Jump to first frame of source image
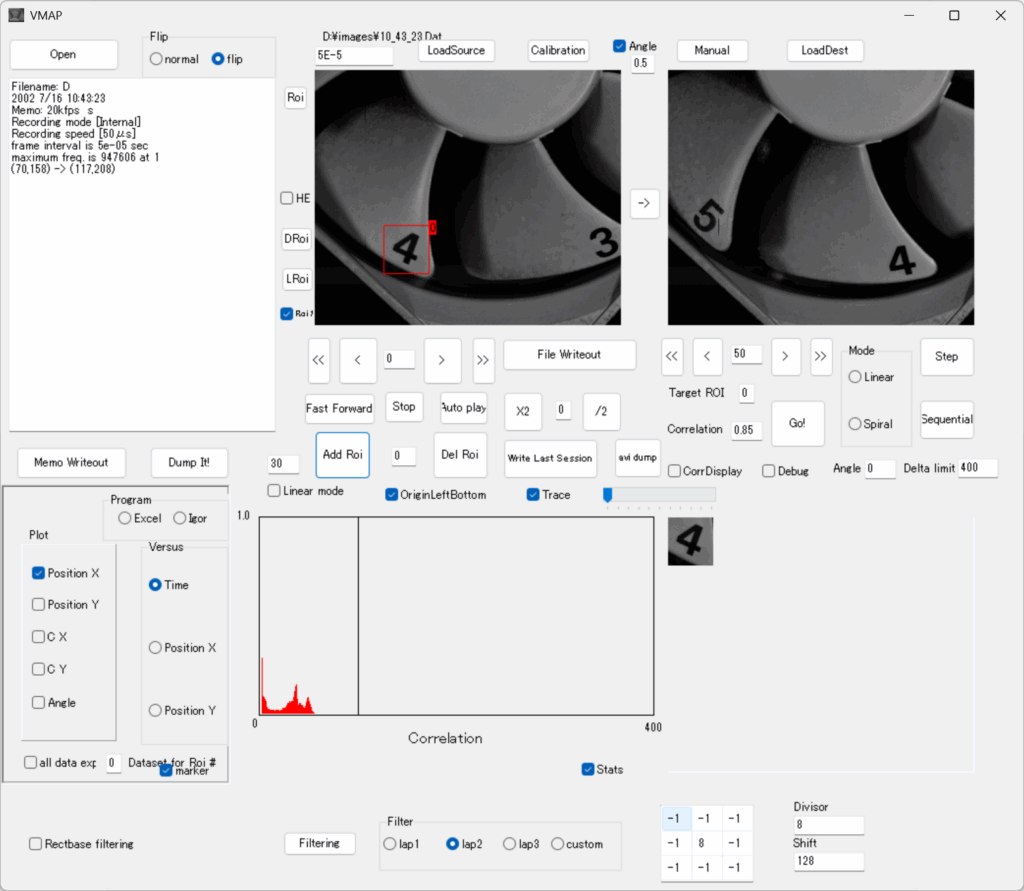 point(319,361)
